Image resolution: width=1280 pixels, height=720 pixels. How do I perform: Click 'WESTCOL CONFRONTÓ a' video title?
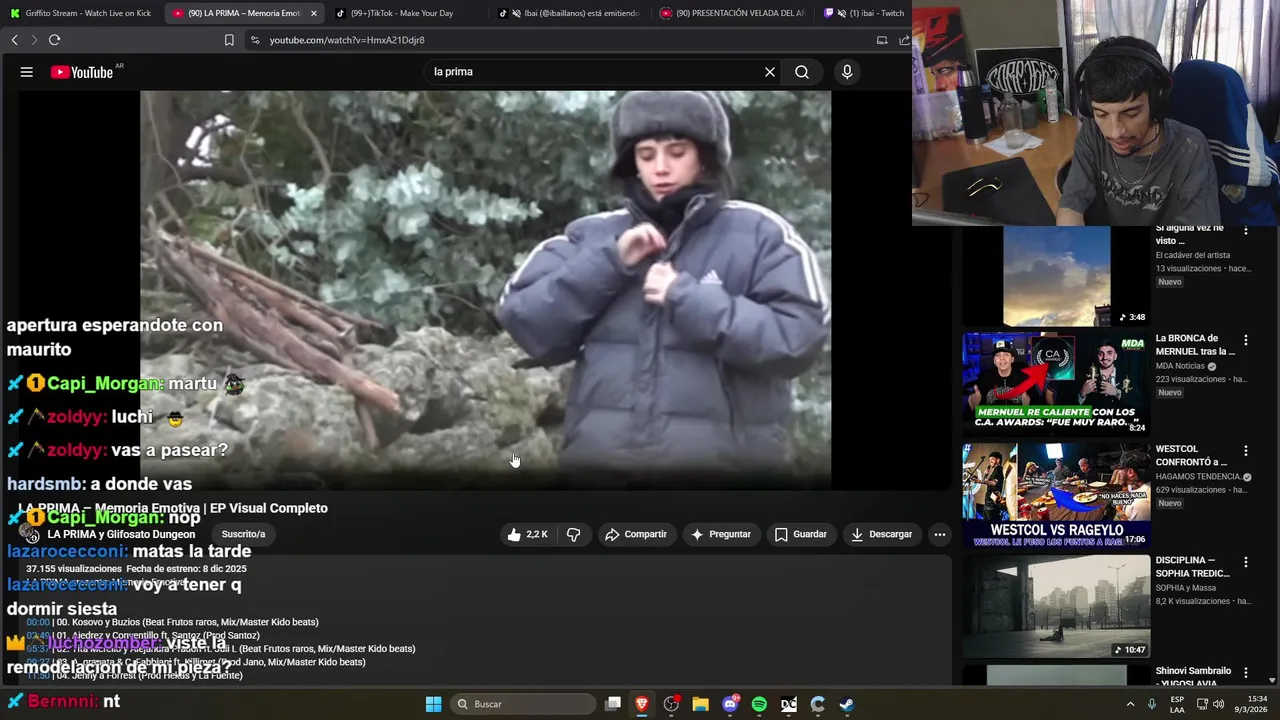tap(1191, 455)
